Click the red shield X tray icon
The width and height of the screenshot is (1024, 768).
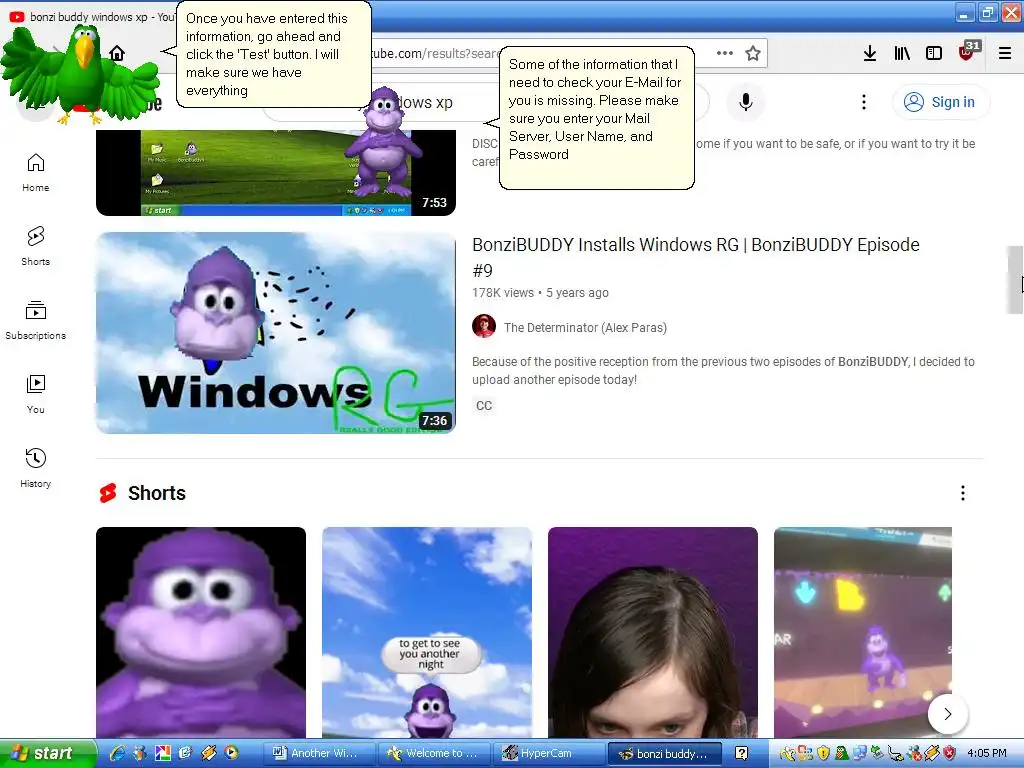(950, 753)
